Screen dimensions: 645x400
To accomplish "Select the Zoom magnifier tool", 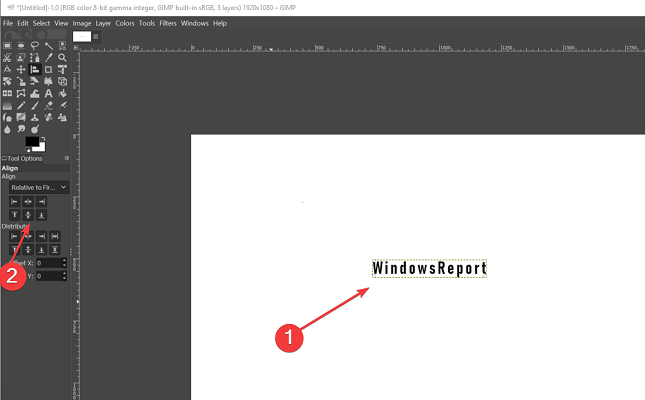I will [62, 58].
